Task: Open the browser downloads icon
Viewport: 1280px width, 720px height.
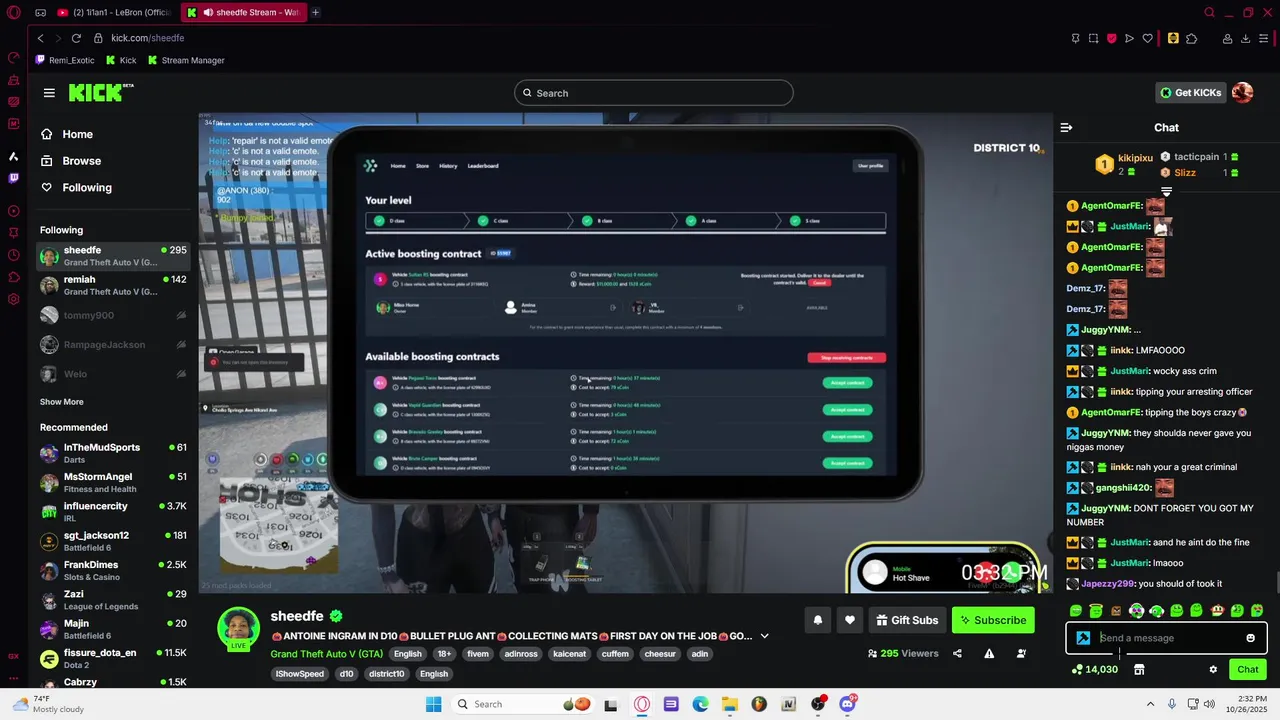Action: (x=1246, y=38)
